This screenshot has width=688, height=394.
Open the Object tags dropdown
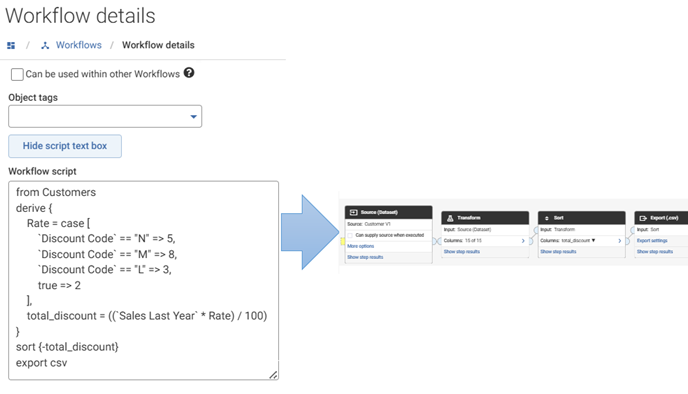(105, 116)
